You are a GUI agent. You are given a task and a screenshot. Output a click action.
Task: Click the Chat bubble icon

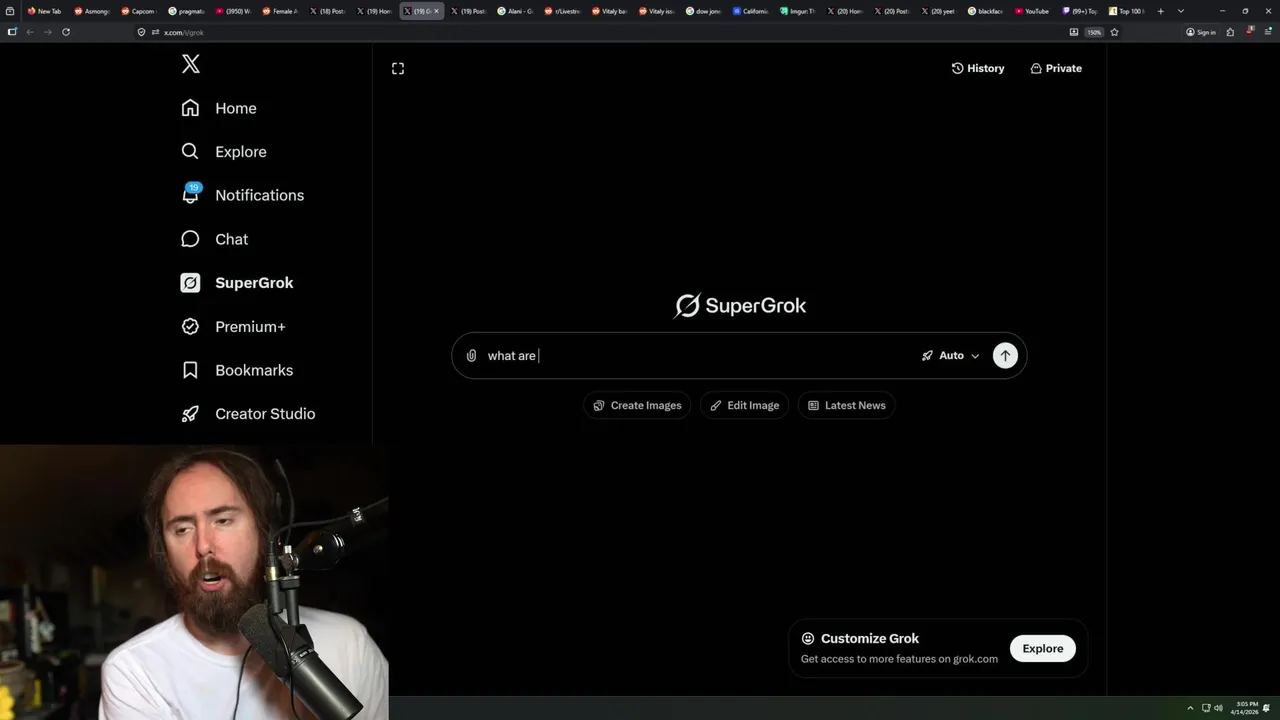[190, 239]
